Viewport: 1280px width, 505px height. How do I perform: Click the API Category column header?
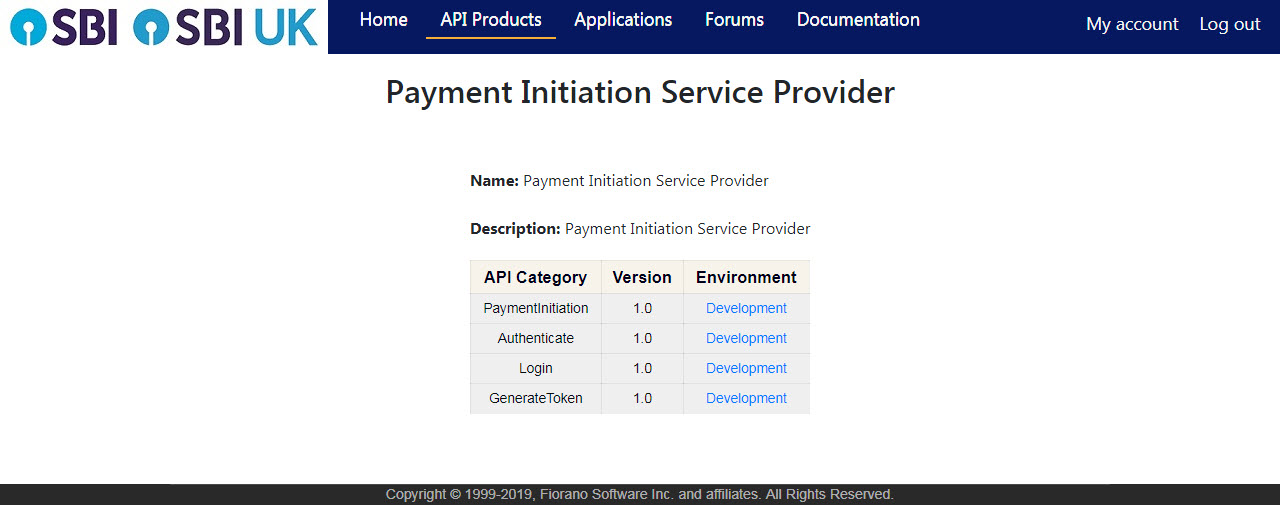pos(535,277)
